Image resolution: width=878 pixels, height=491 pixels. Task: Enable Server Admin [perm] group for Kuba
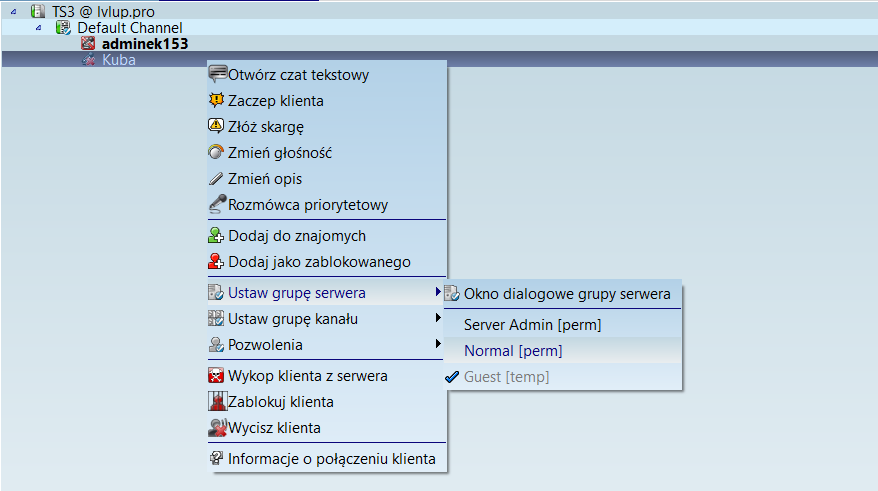[x=532, y=325]
